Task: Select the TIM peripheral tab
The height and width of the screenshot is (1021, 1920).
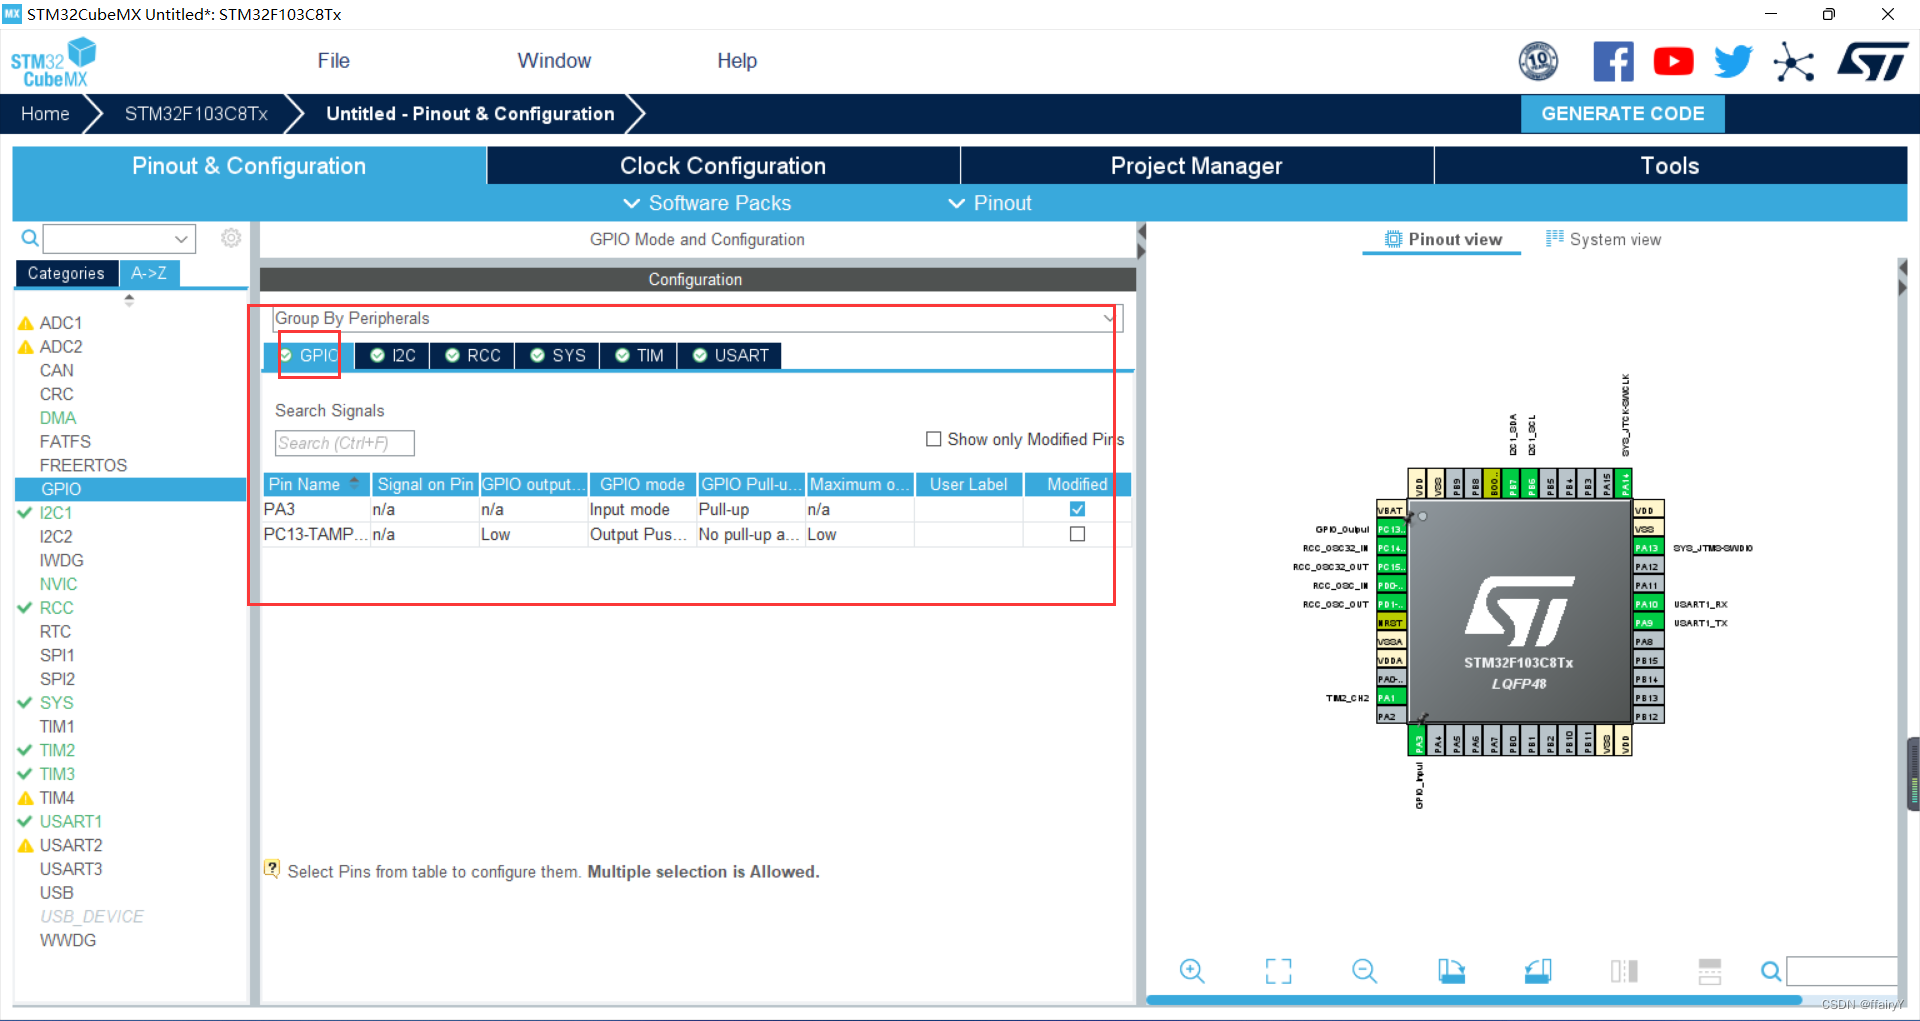Action: tap(639, 356)
